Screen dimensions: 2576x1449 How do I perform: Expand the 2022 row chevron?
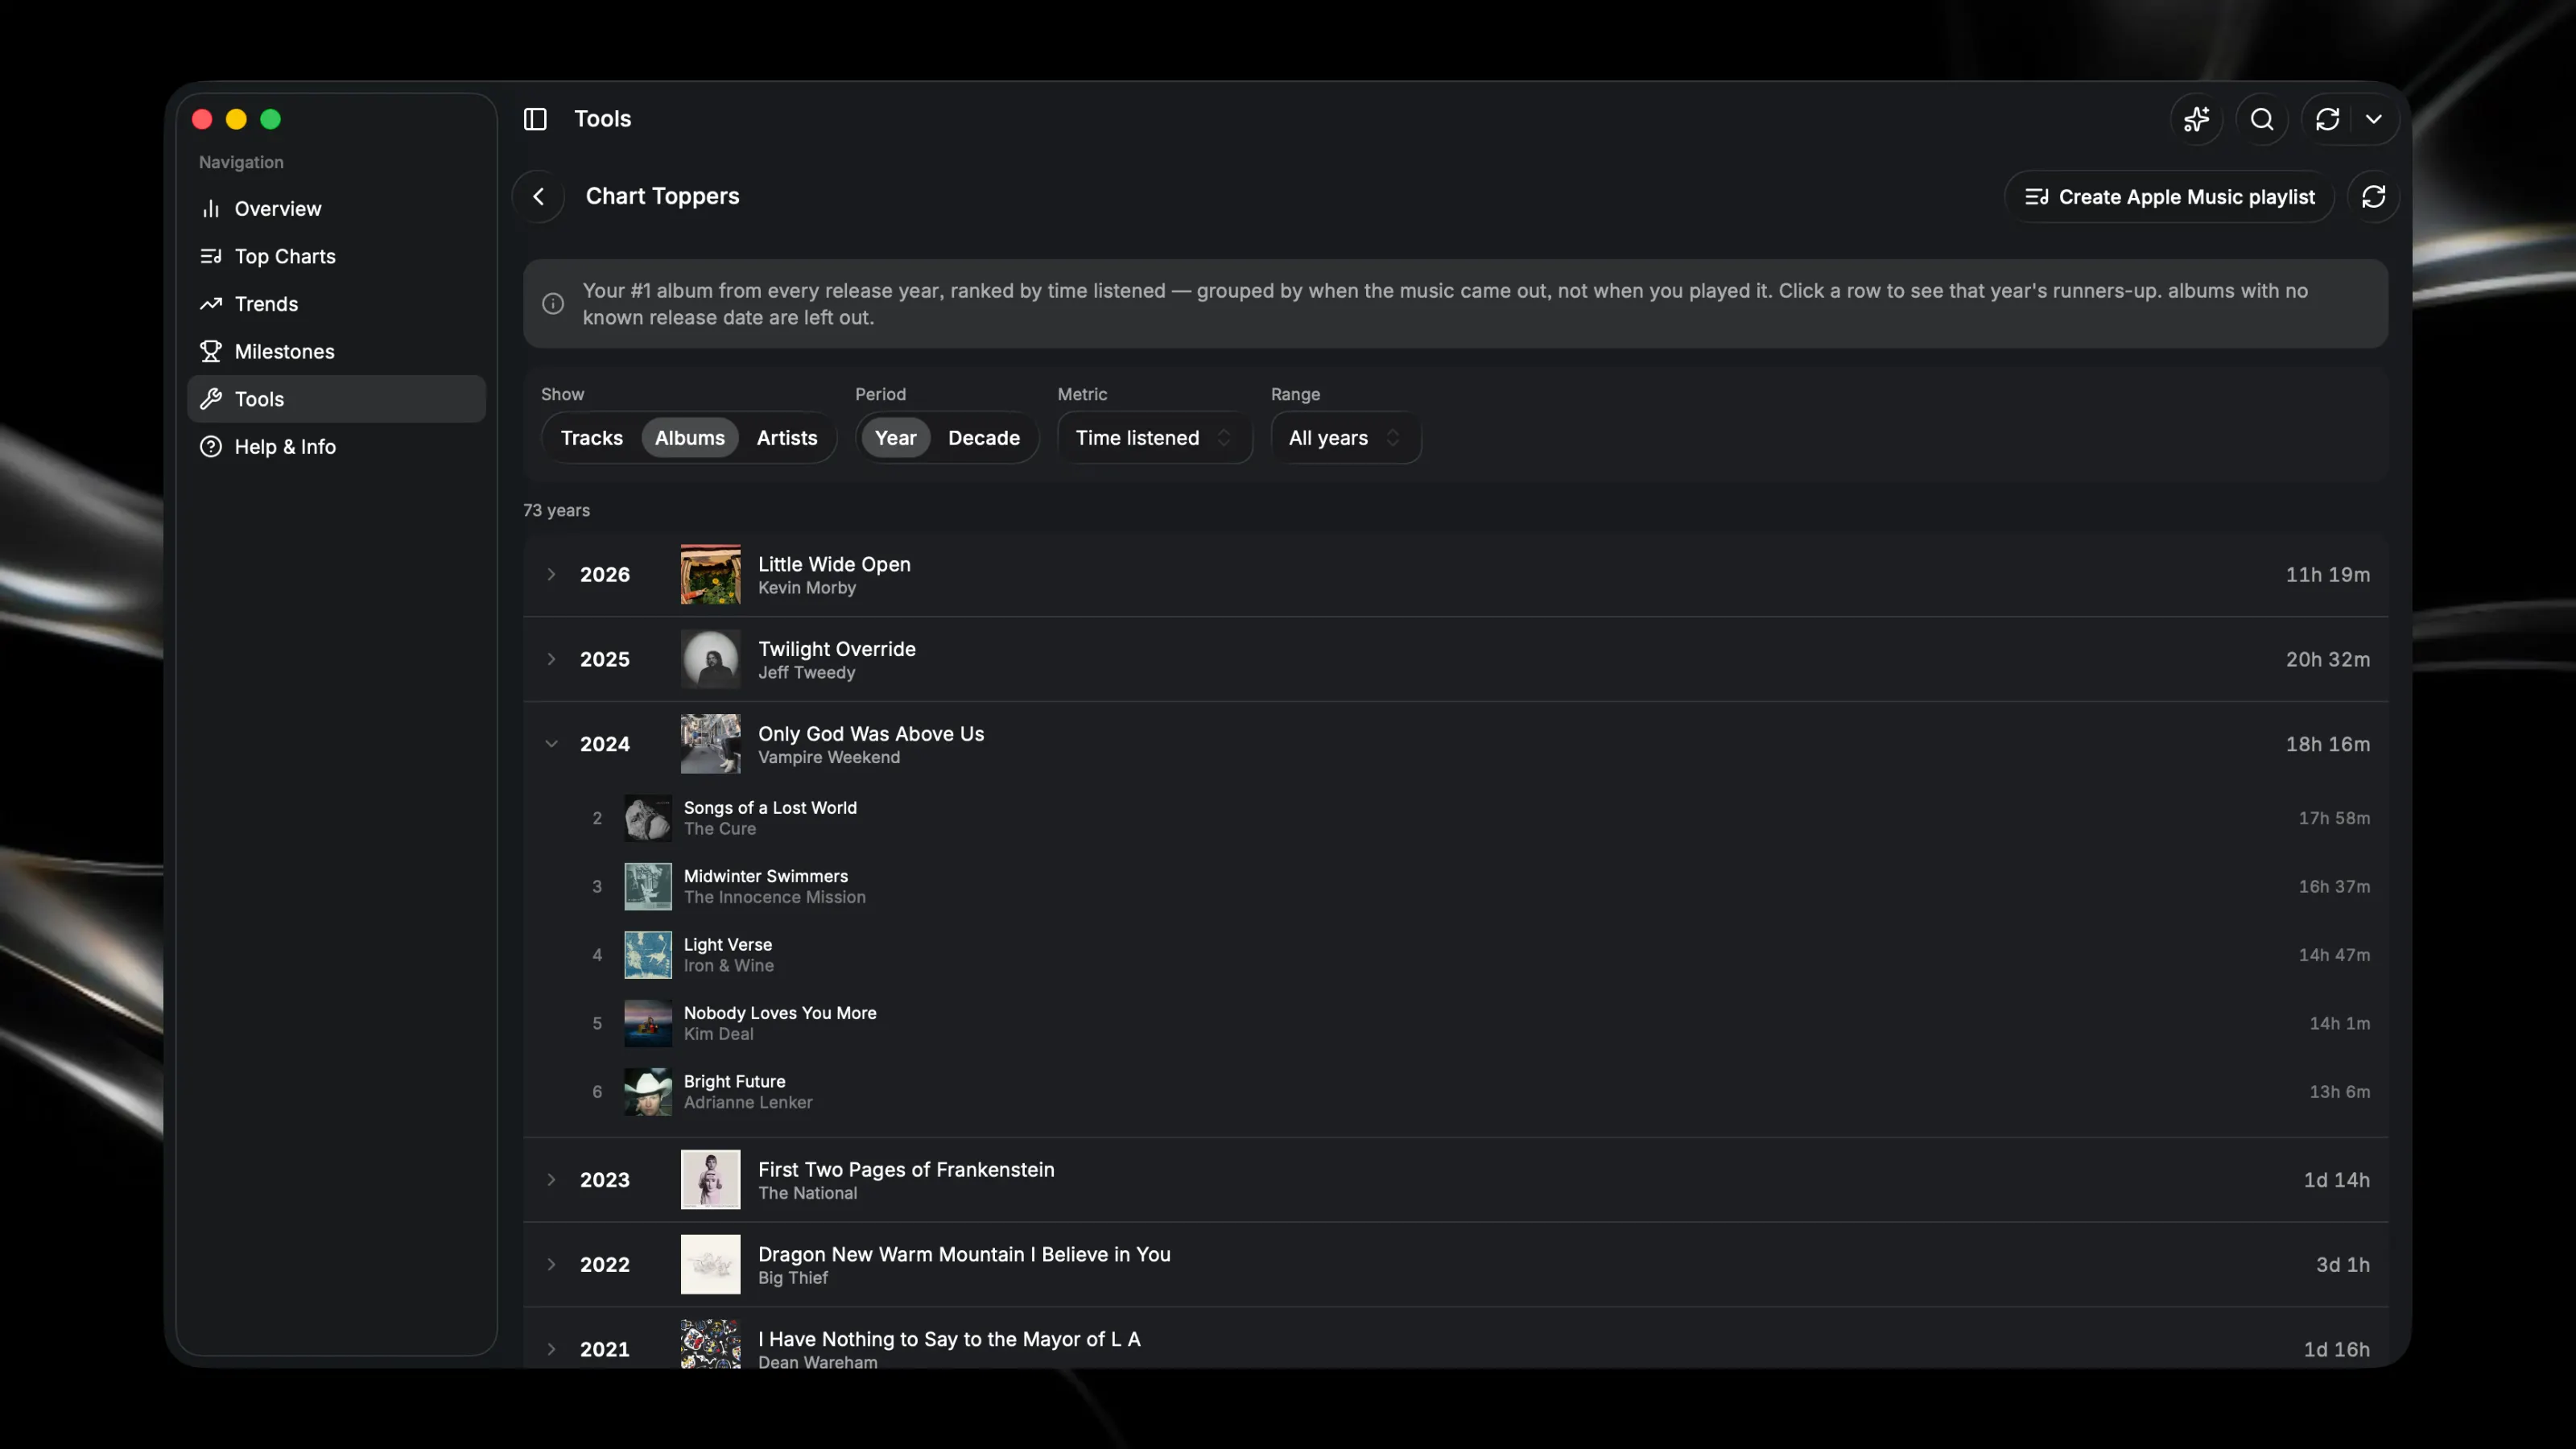[551, 1265]
